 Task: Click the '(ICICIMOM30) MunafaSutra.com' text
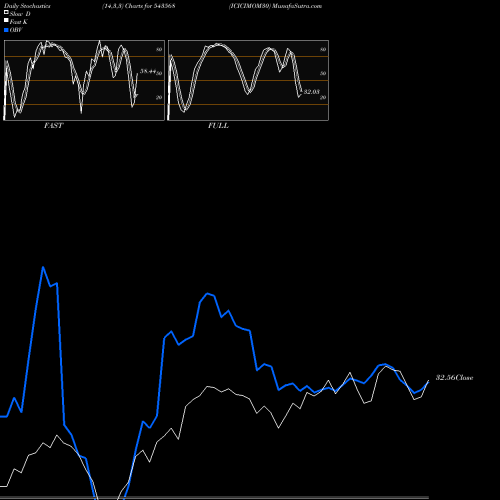pyautogui.click(x=275, y=6)
